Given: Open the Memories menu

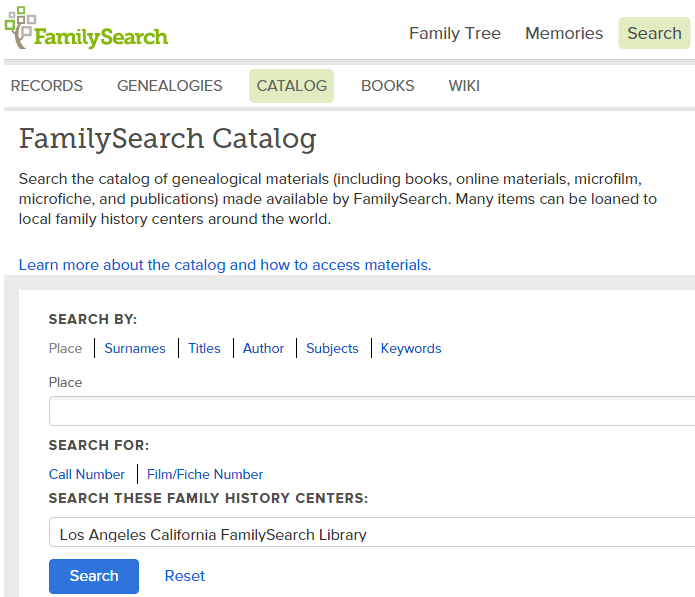Looking at the screenshot, I should click(x=563, y=33).
